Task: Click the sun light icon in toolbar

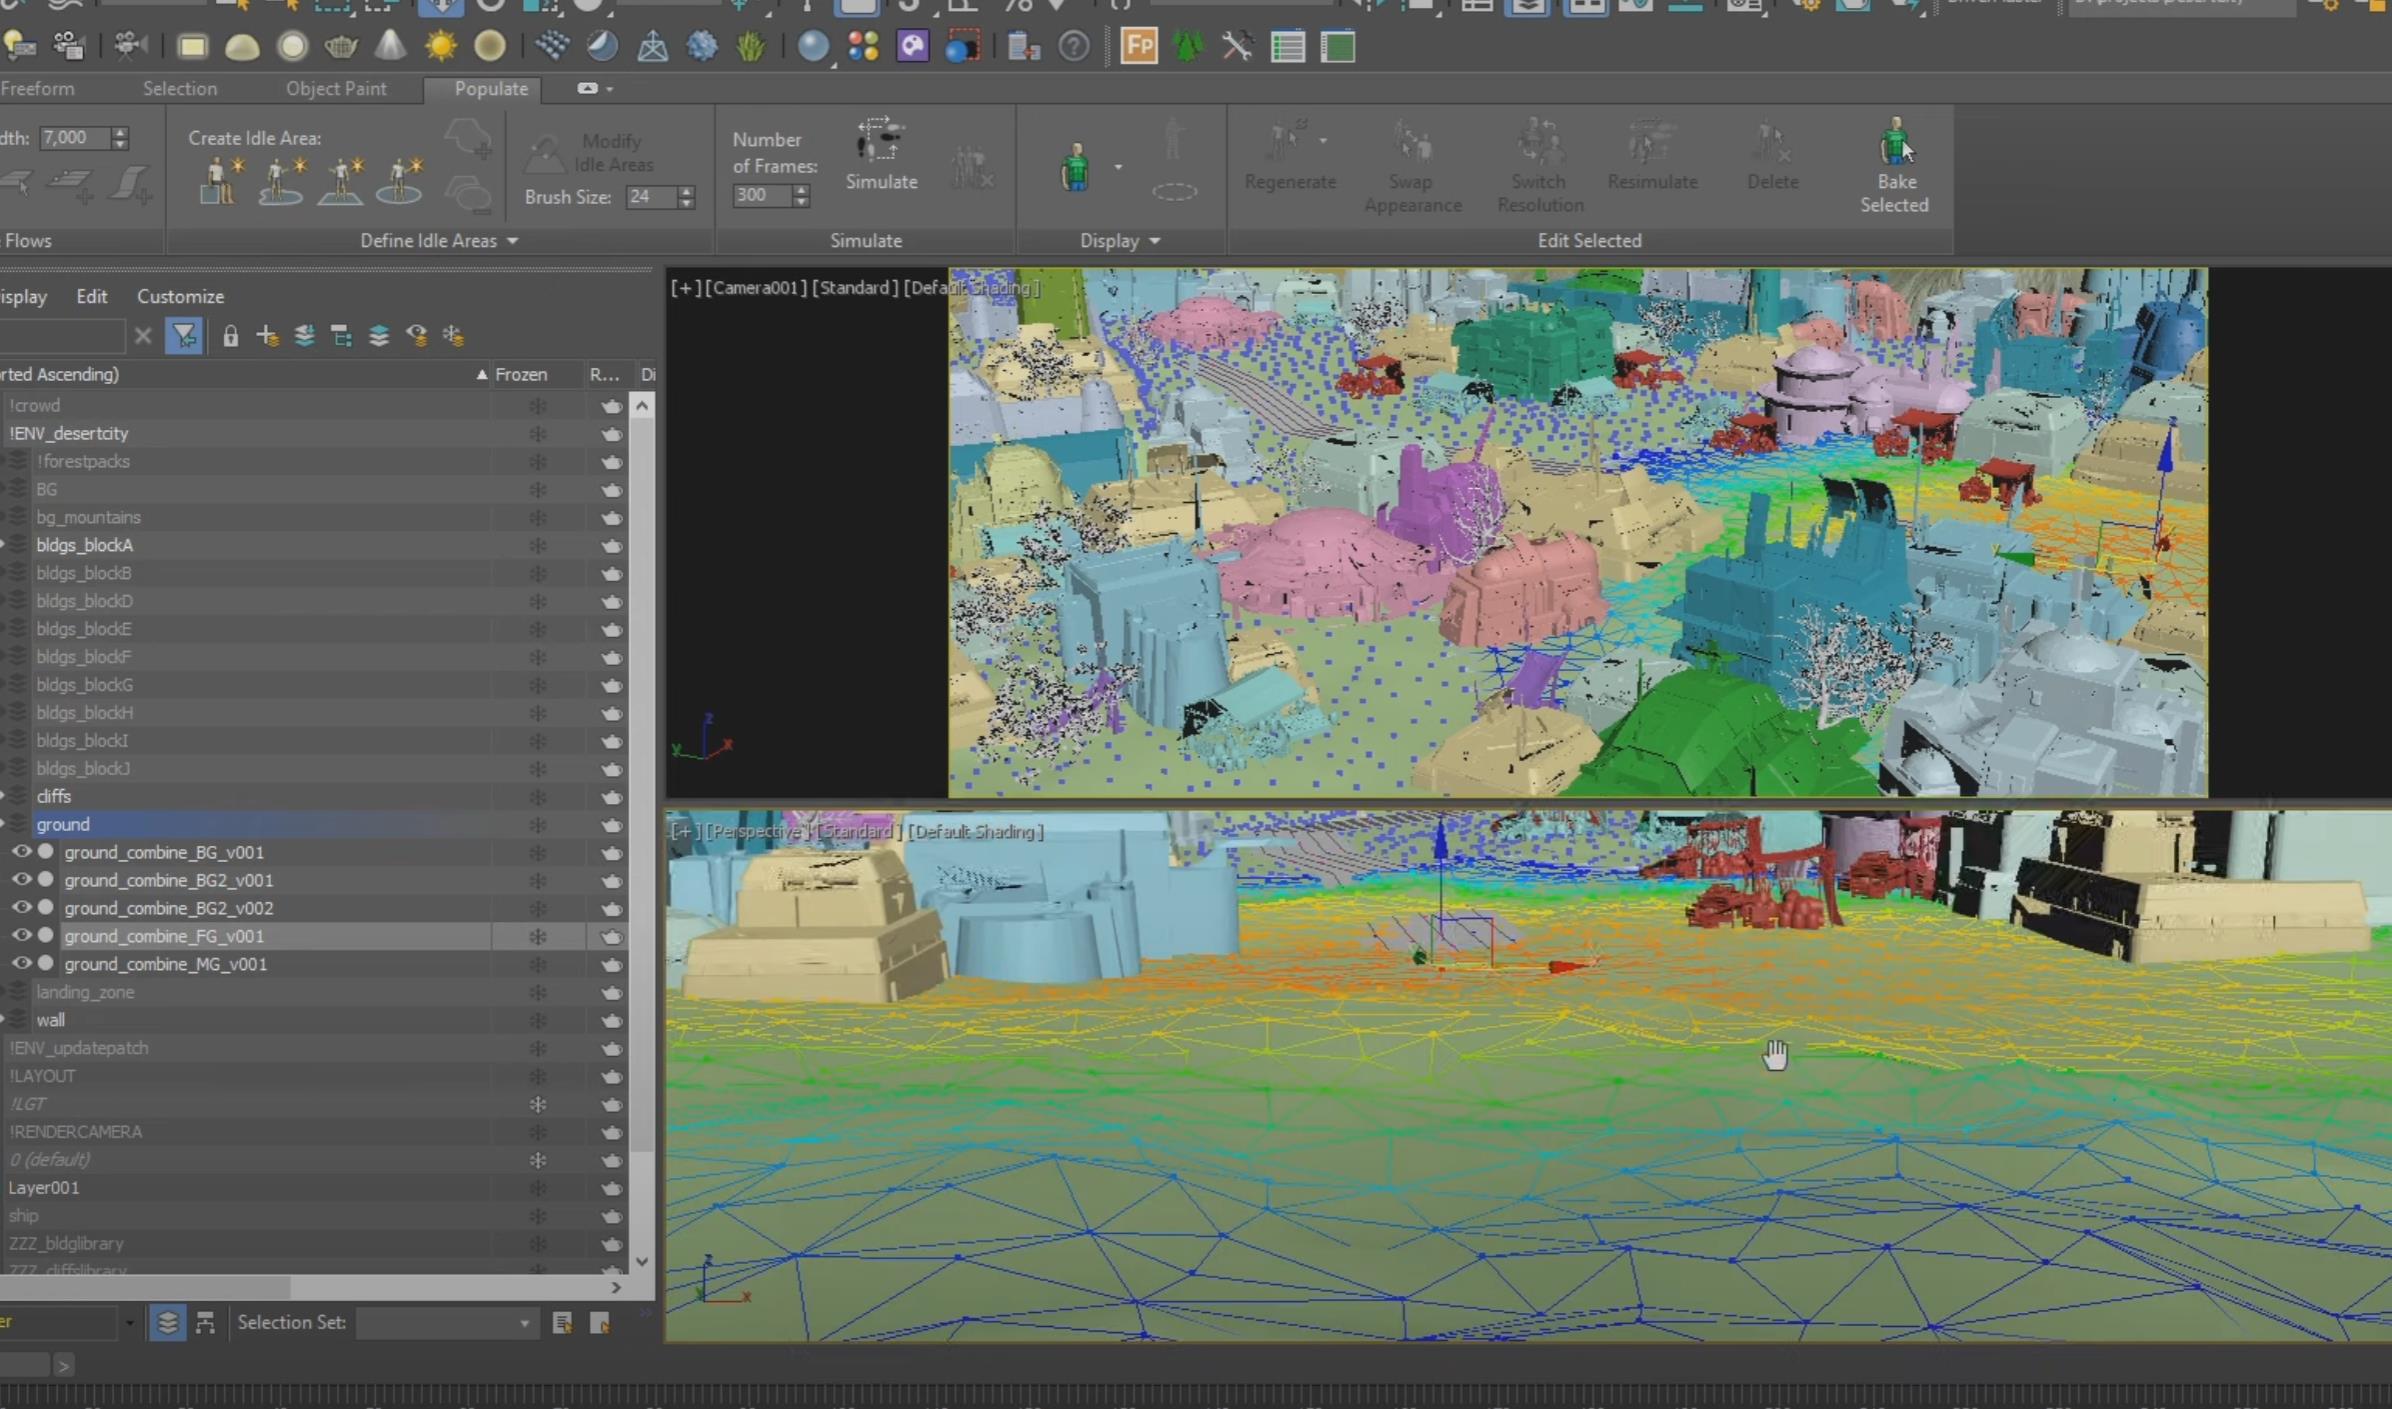Action: coord(440,46)
